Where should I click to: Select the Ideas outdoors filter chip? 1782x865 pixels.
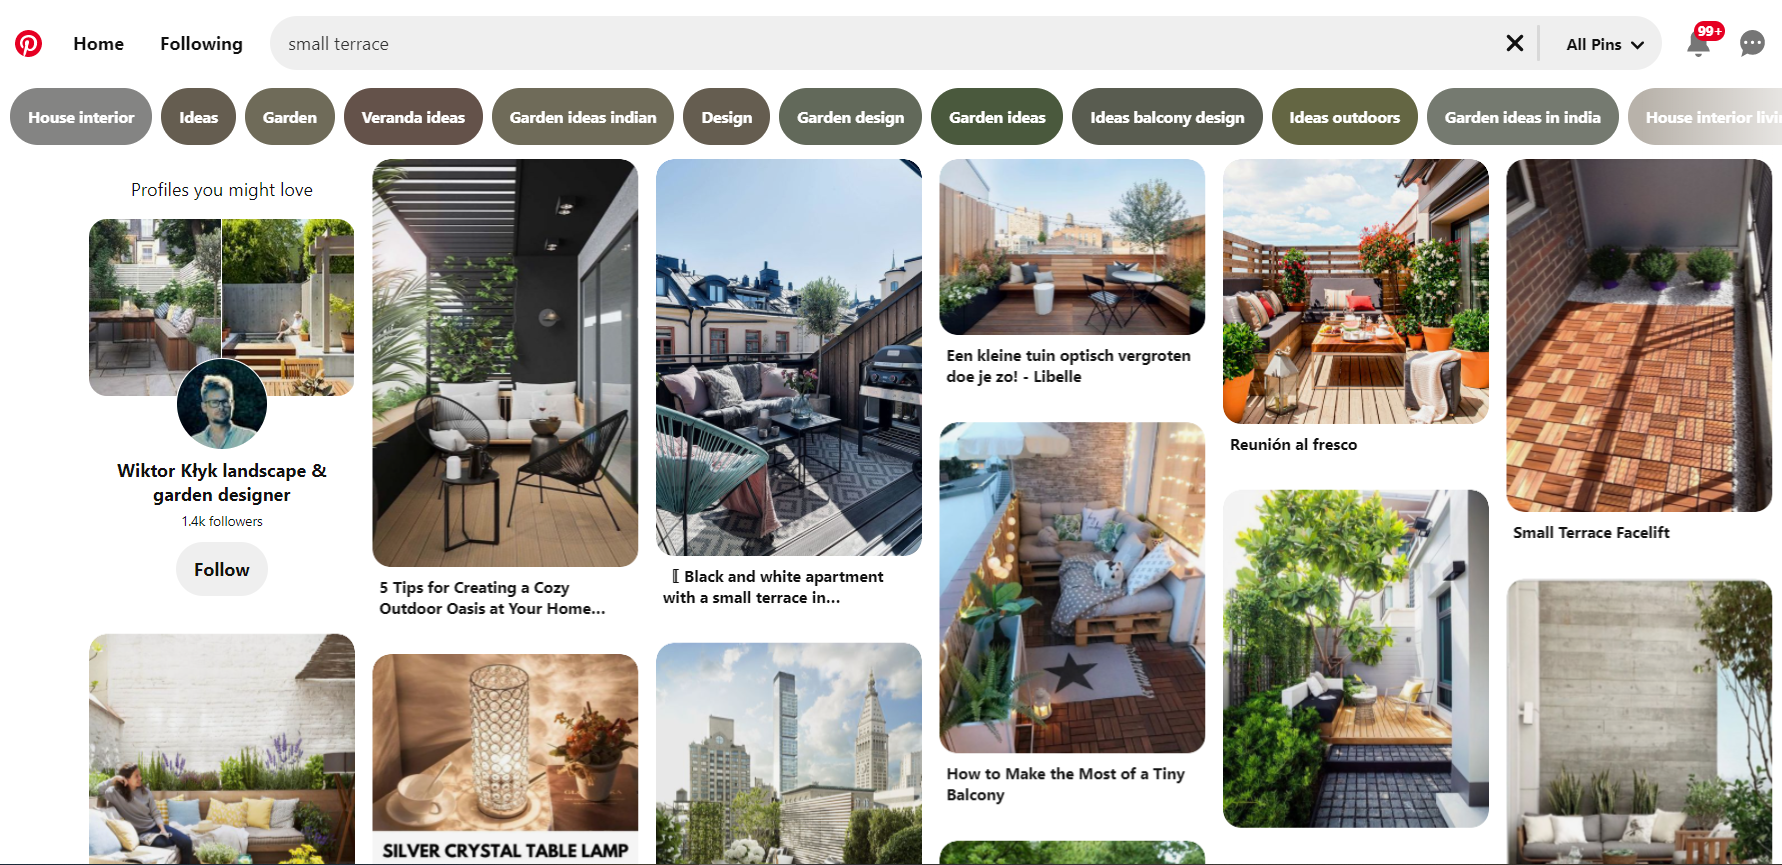click(x=1344, y=117)
